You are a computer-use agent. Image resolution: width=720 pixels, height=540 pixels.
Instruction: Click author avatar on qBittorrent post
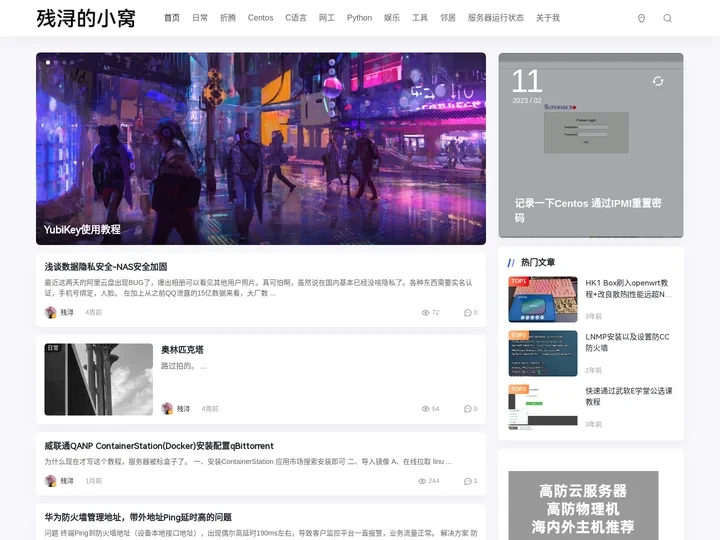click(x=51, y=481)
